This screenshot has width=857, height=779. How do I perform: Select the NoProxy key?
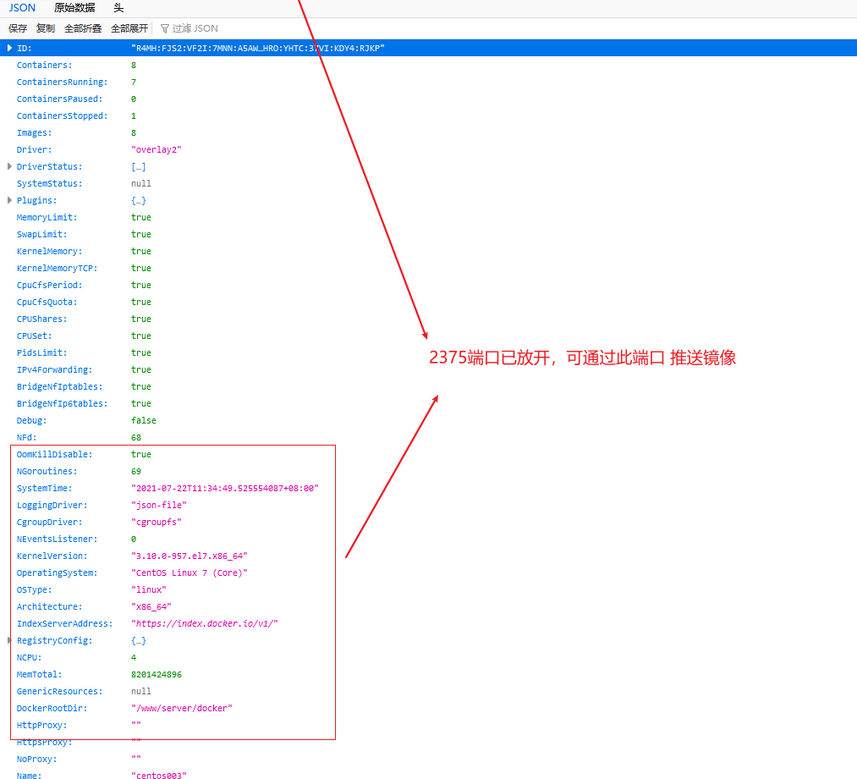tap(37, 760)
